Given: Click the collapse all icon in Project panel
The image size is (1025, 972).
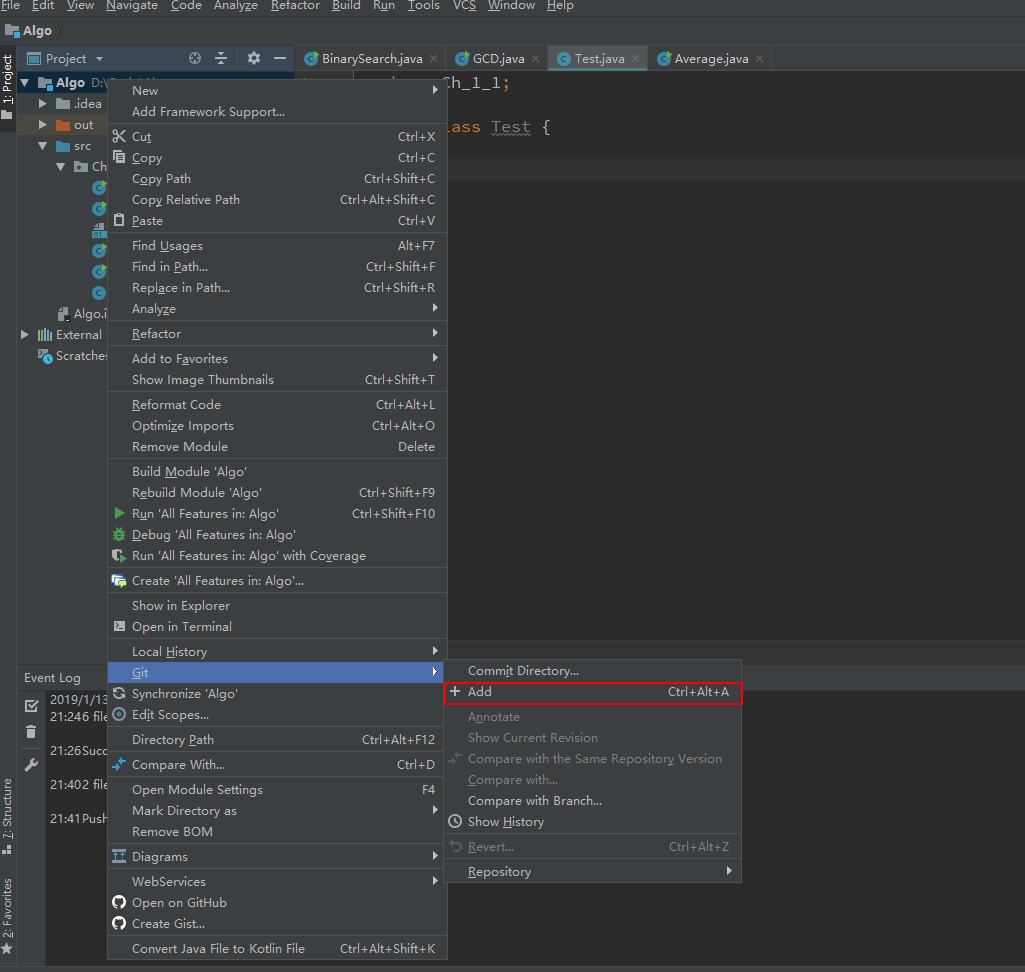Looking at the screenshot, I should [x=222, y=59].
